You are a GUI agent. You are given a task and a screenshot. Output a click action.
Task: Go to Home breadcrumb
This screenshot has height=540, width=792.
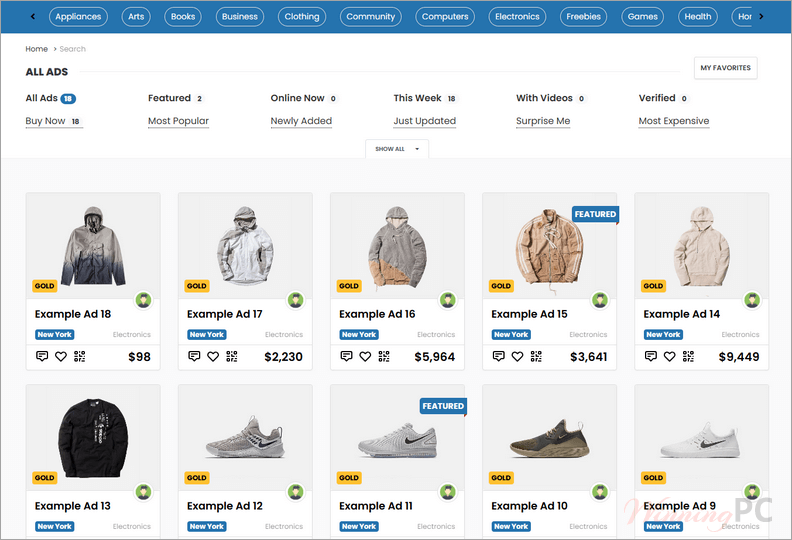pyautogui.click(x=36, y=49)
